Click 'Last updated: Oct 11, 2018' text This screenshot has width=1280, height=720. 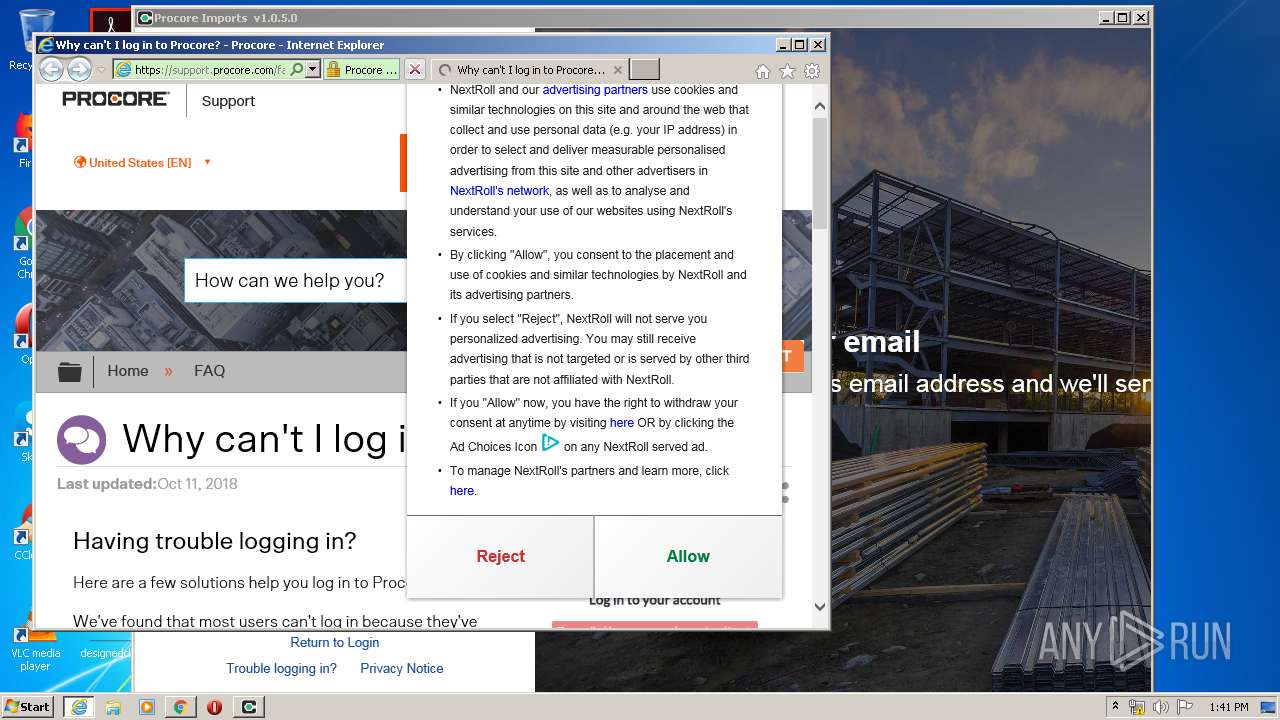147,484
